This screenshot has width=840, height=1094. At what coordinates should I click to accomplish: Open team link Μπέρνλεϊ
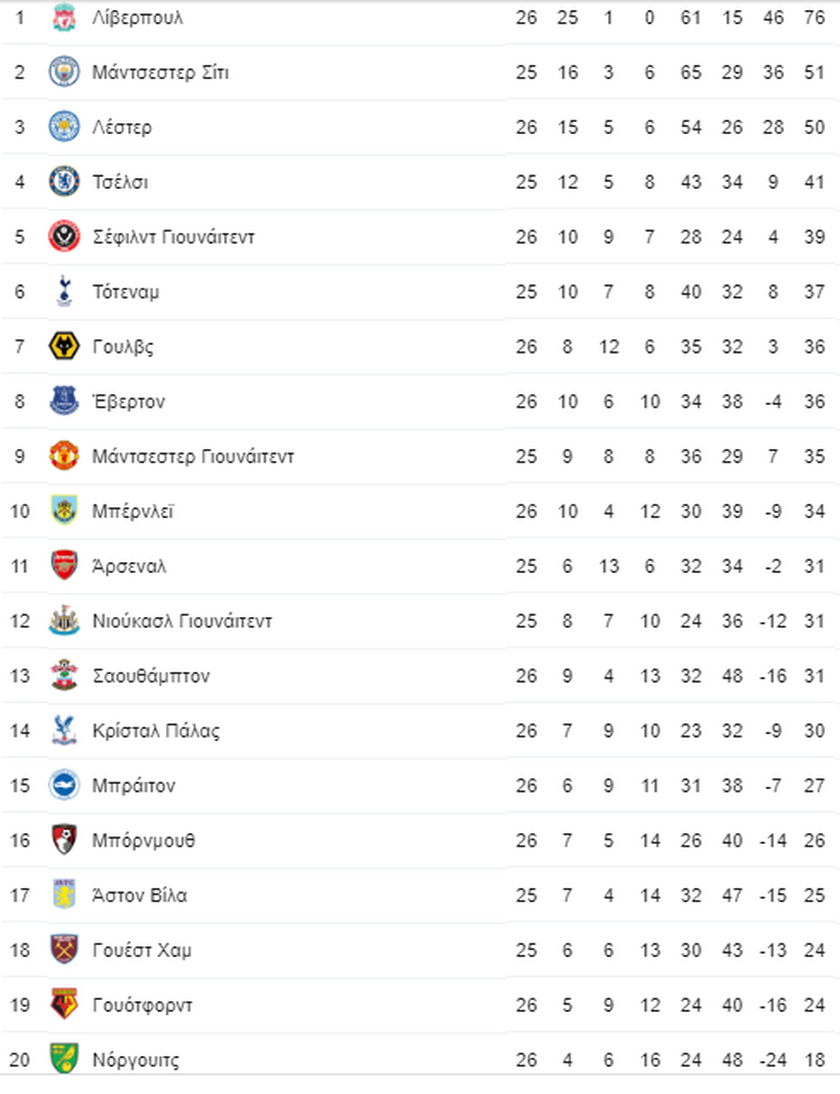pos(133,511)
